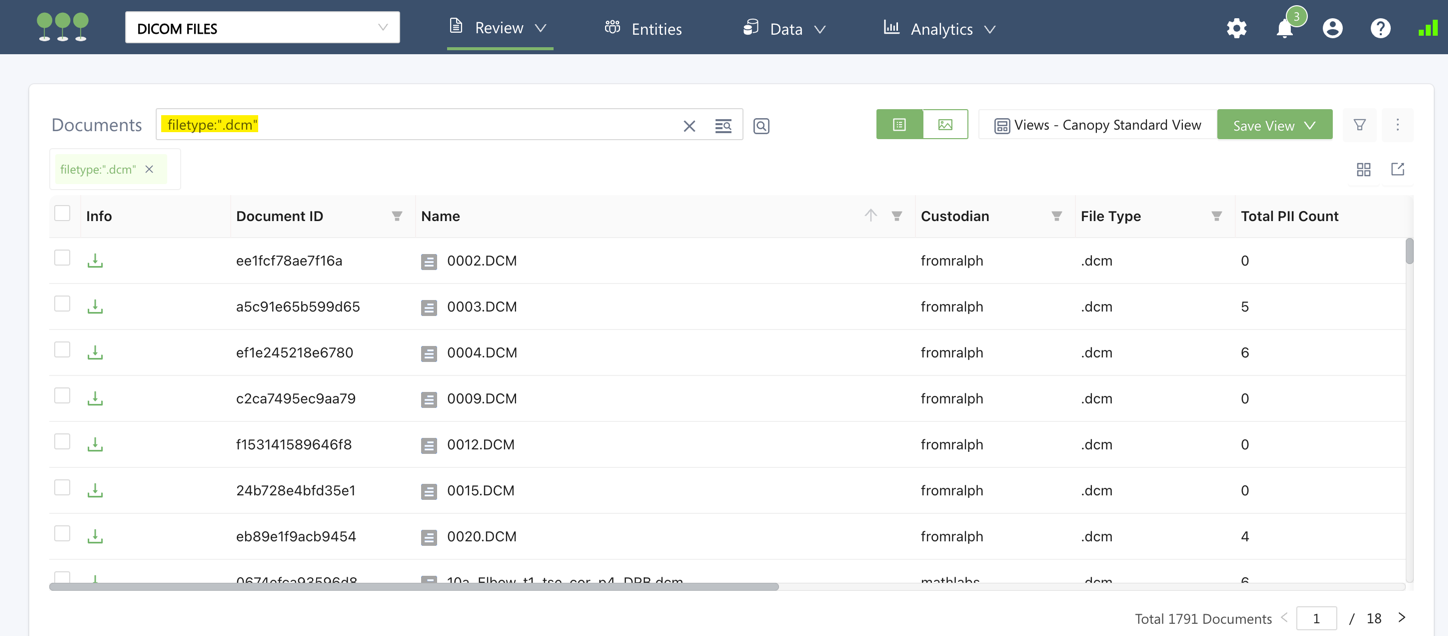This screenshot has height=636, width=1448.
Task: Remove the filetype:".dcm" filter chip
Action: [x=149, y=169]
